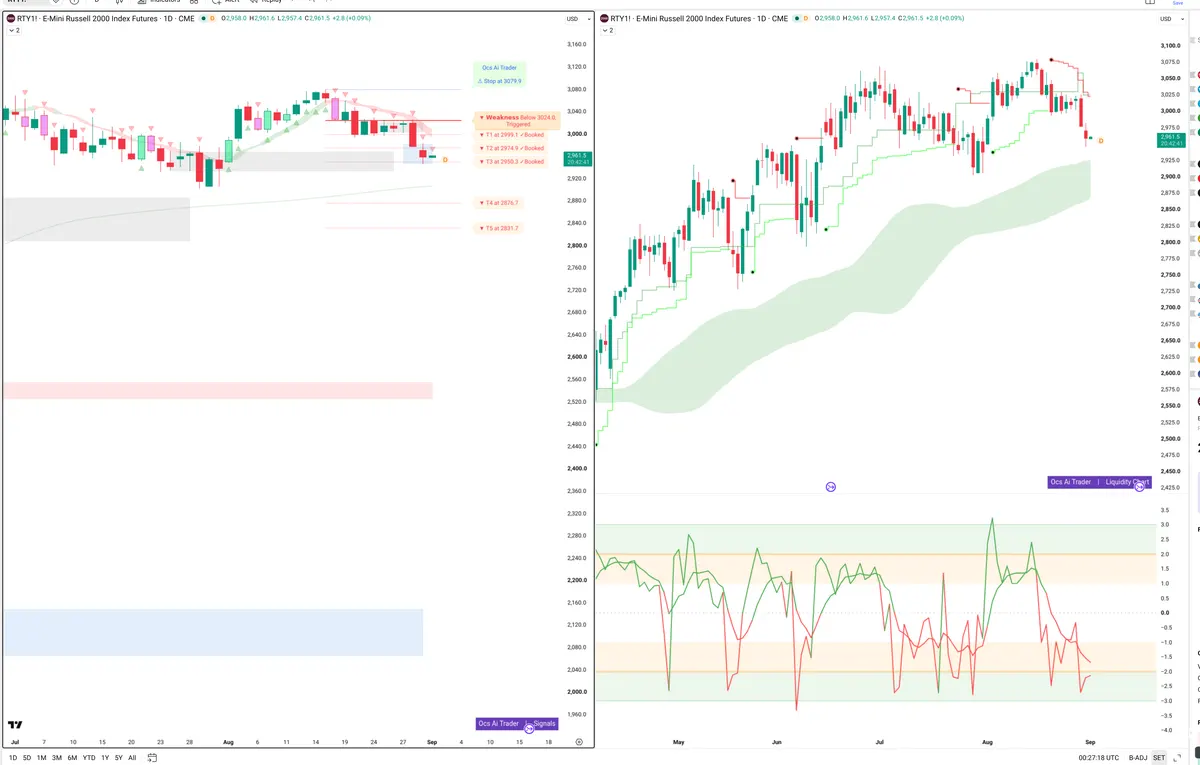This screenshot has height=765, width=1200.
Task: Click the RTY1! symbol logo in right chart
Action: tap(604, 18)
